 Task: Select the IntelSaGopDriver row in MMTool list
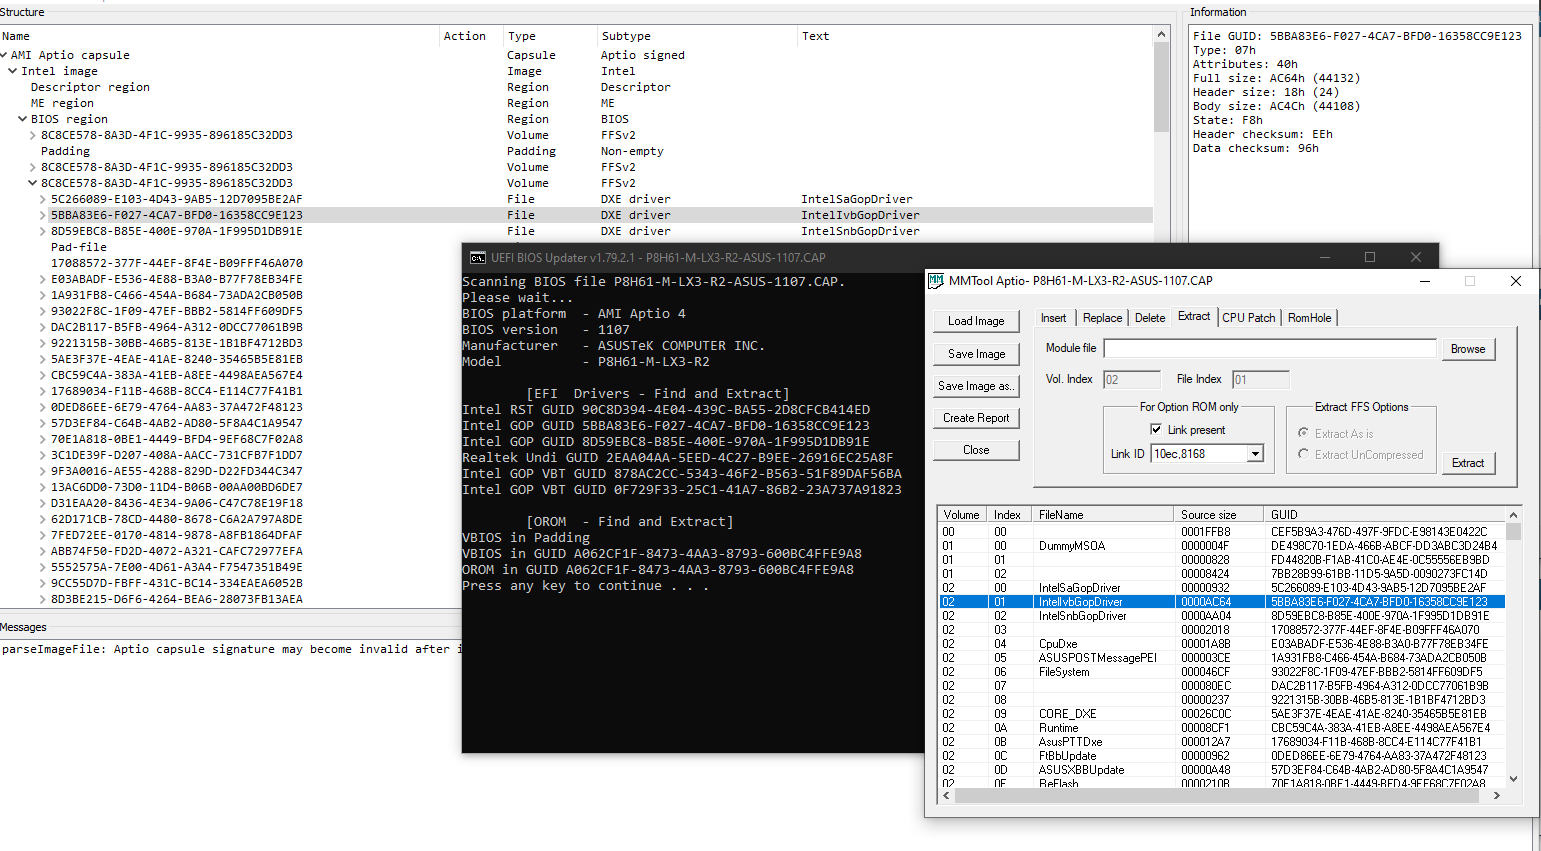[x=1222, y=588]
